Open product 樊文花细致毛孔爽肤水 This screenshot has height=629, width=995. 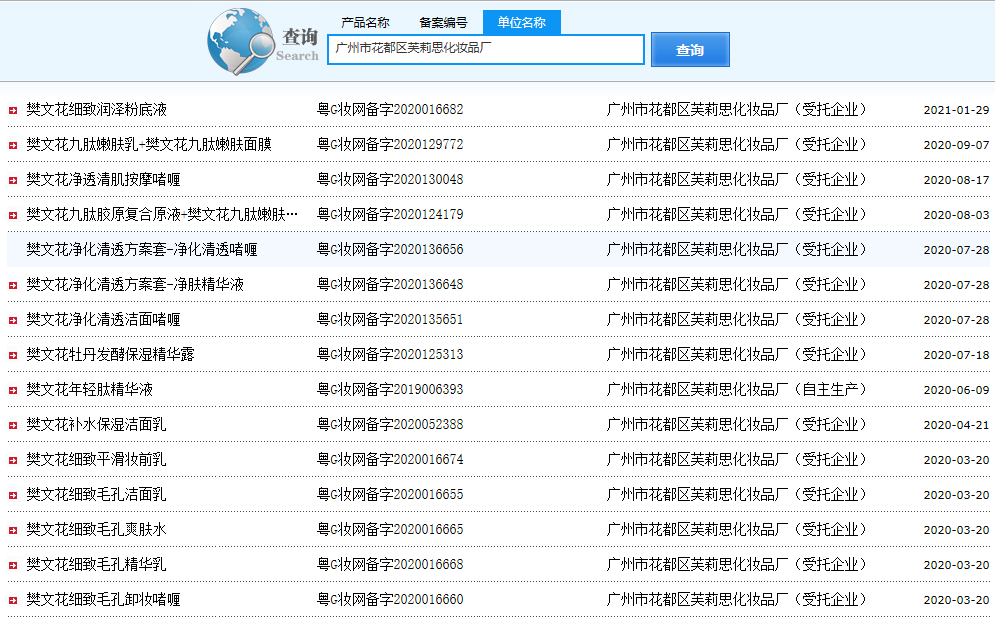point(96,529)
